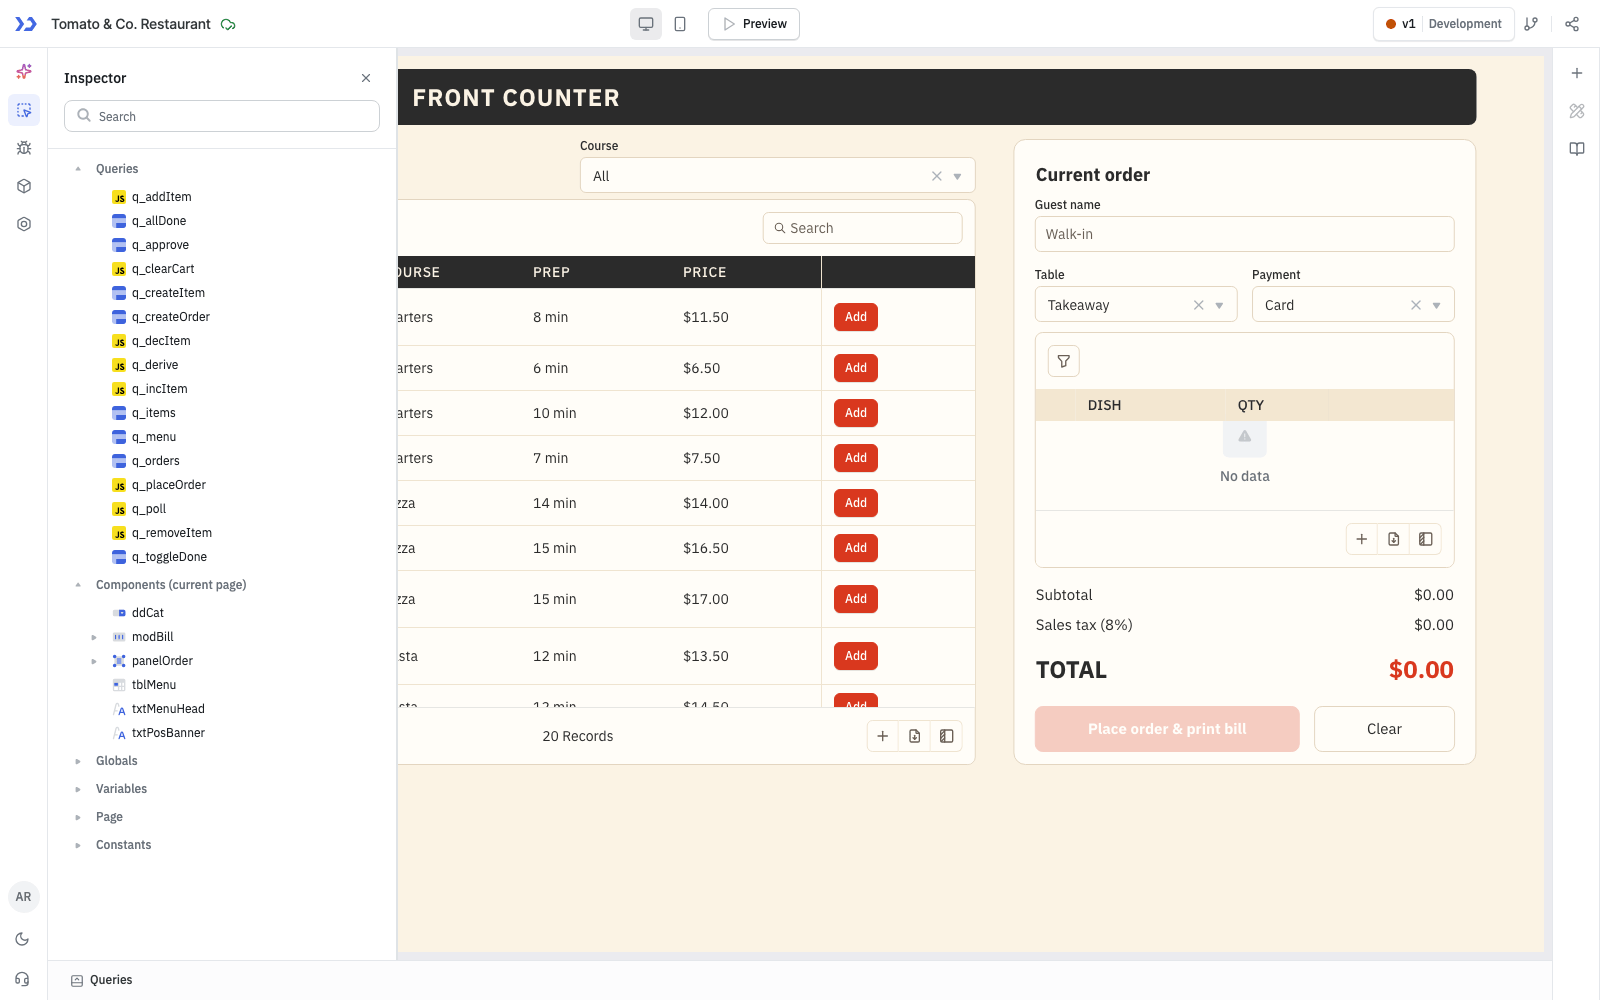Select the q_placeOrder query
The width and height of the screenshot is (1600, 1000).
[x=168, y=485]
